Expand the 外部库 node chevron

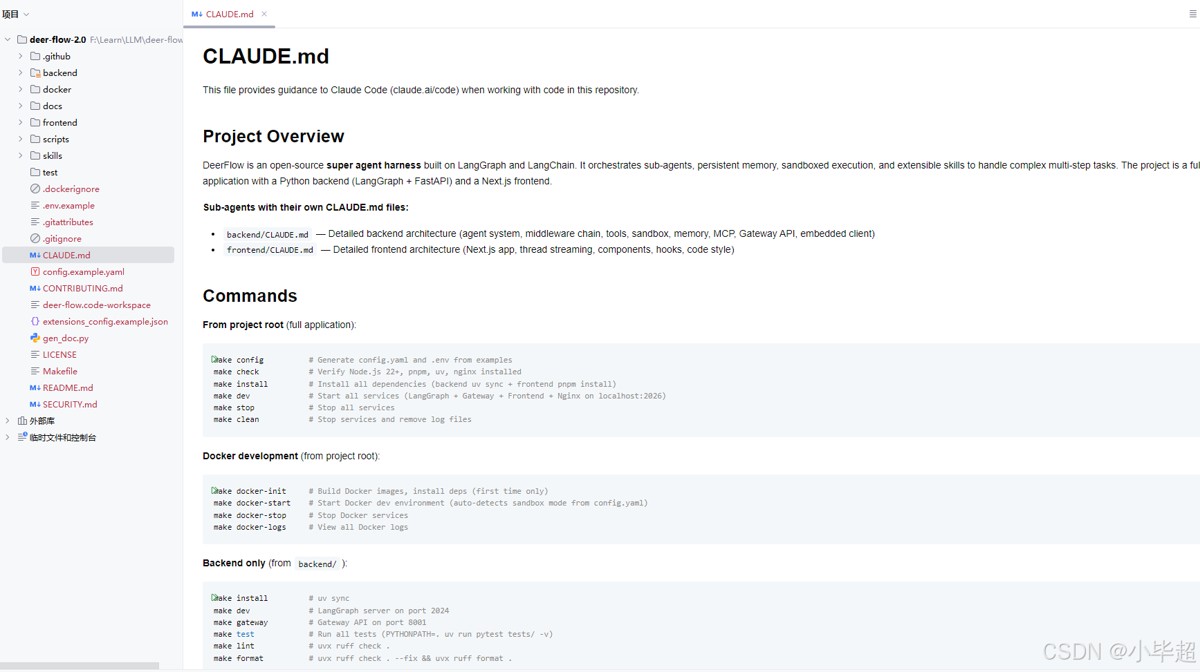8,421
